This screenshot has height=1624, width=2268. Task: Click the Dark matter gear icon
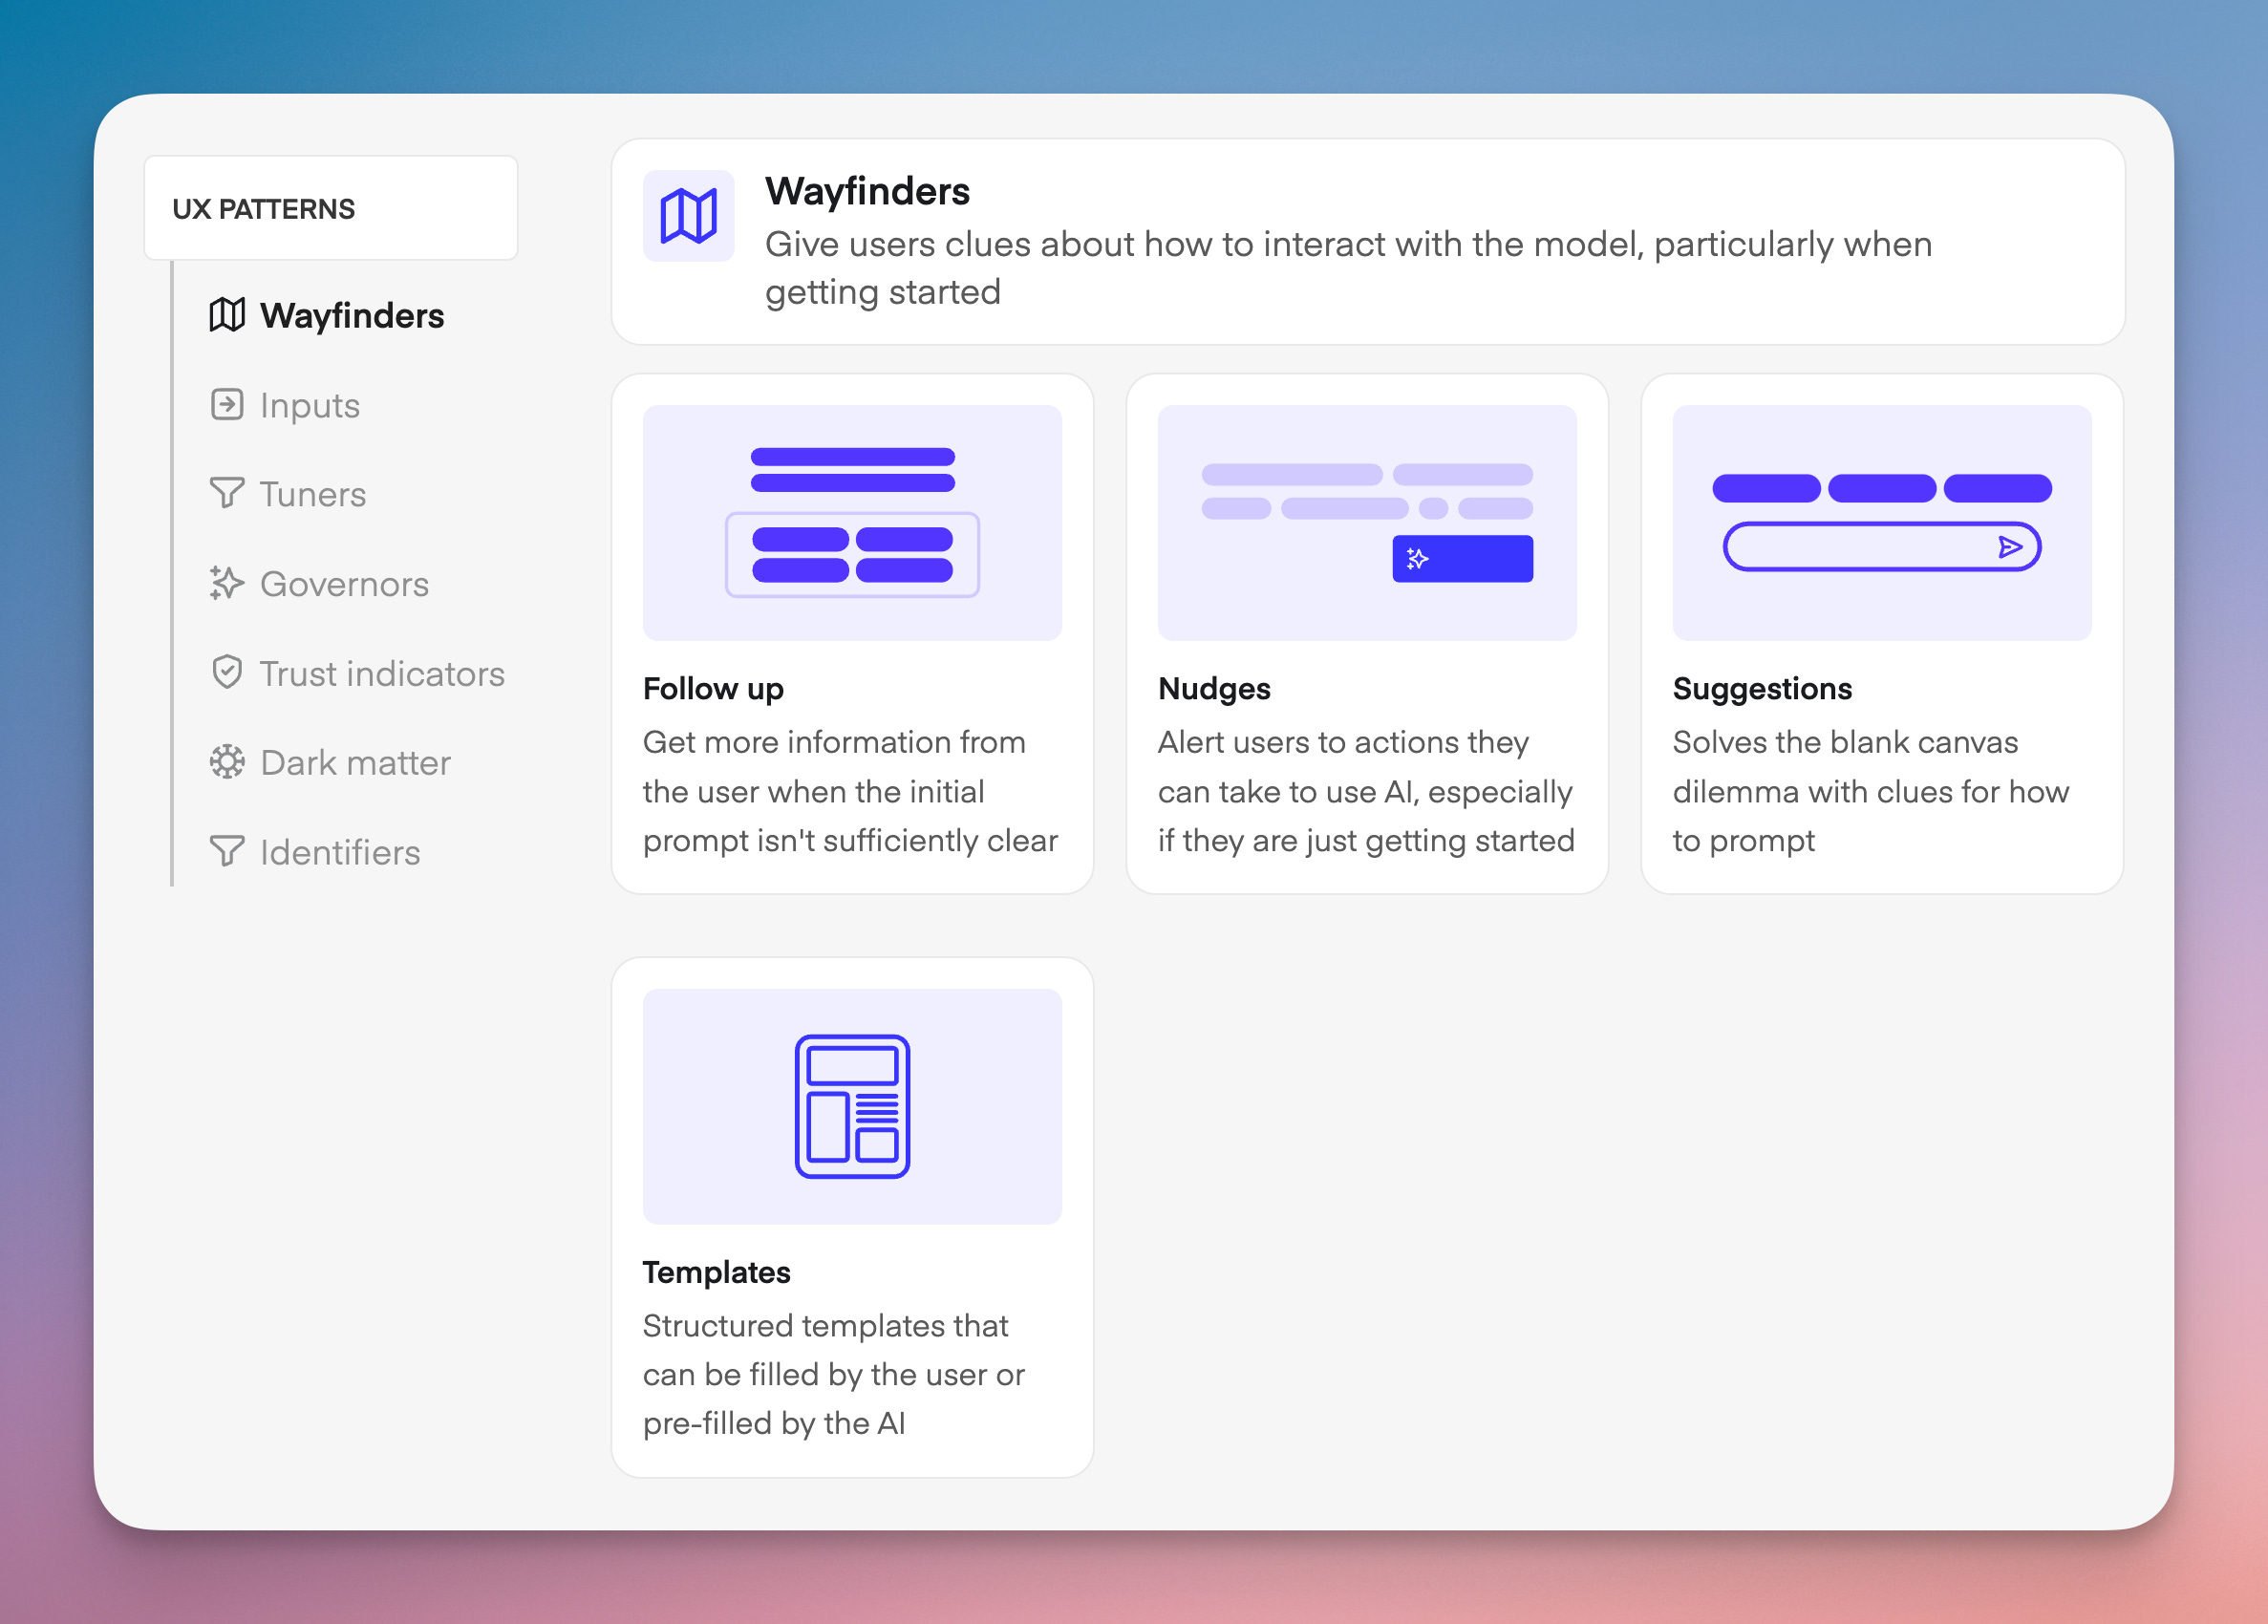227,762
